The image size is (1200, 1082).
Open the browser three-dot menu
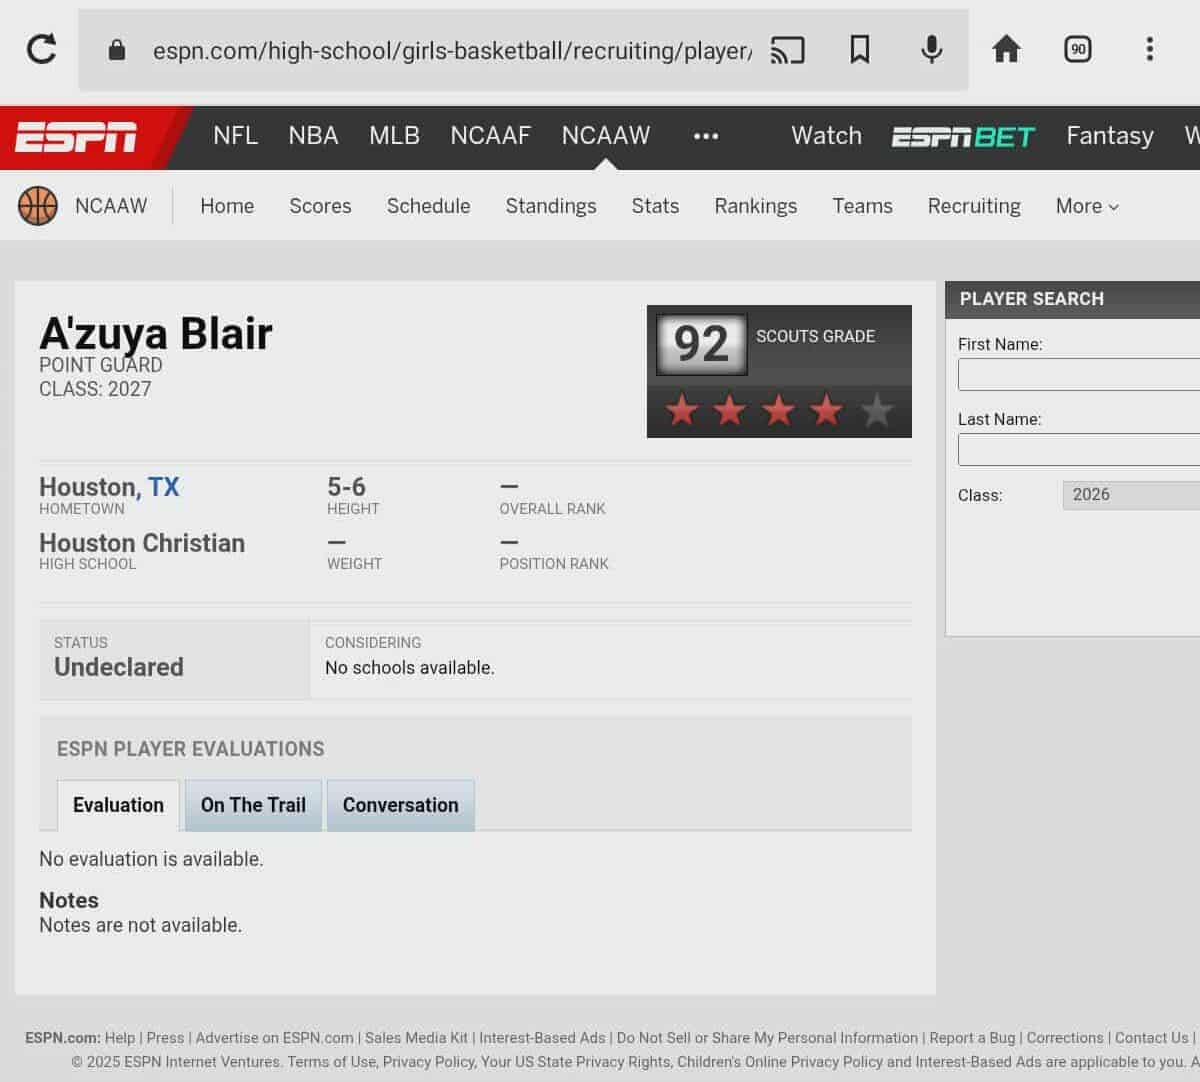tap(1149, 49)
